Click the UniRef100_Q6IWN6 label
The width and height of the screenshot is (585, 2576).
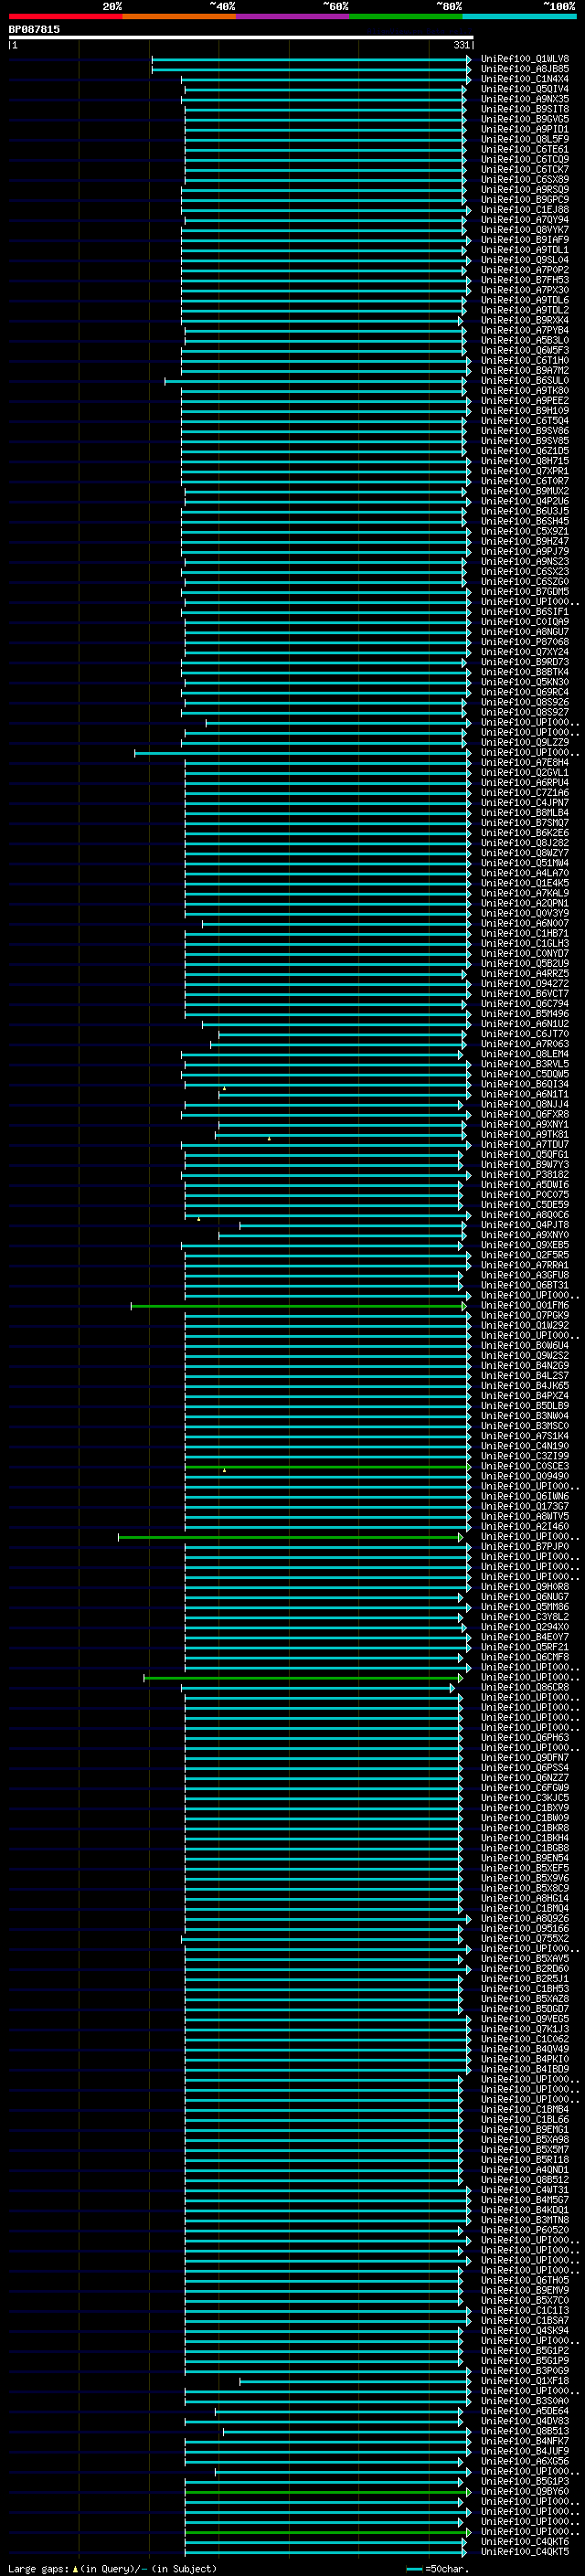tap(524, 1496)
